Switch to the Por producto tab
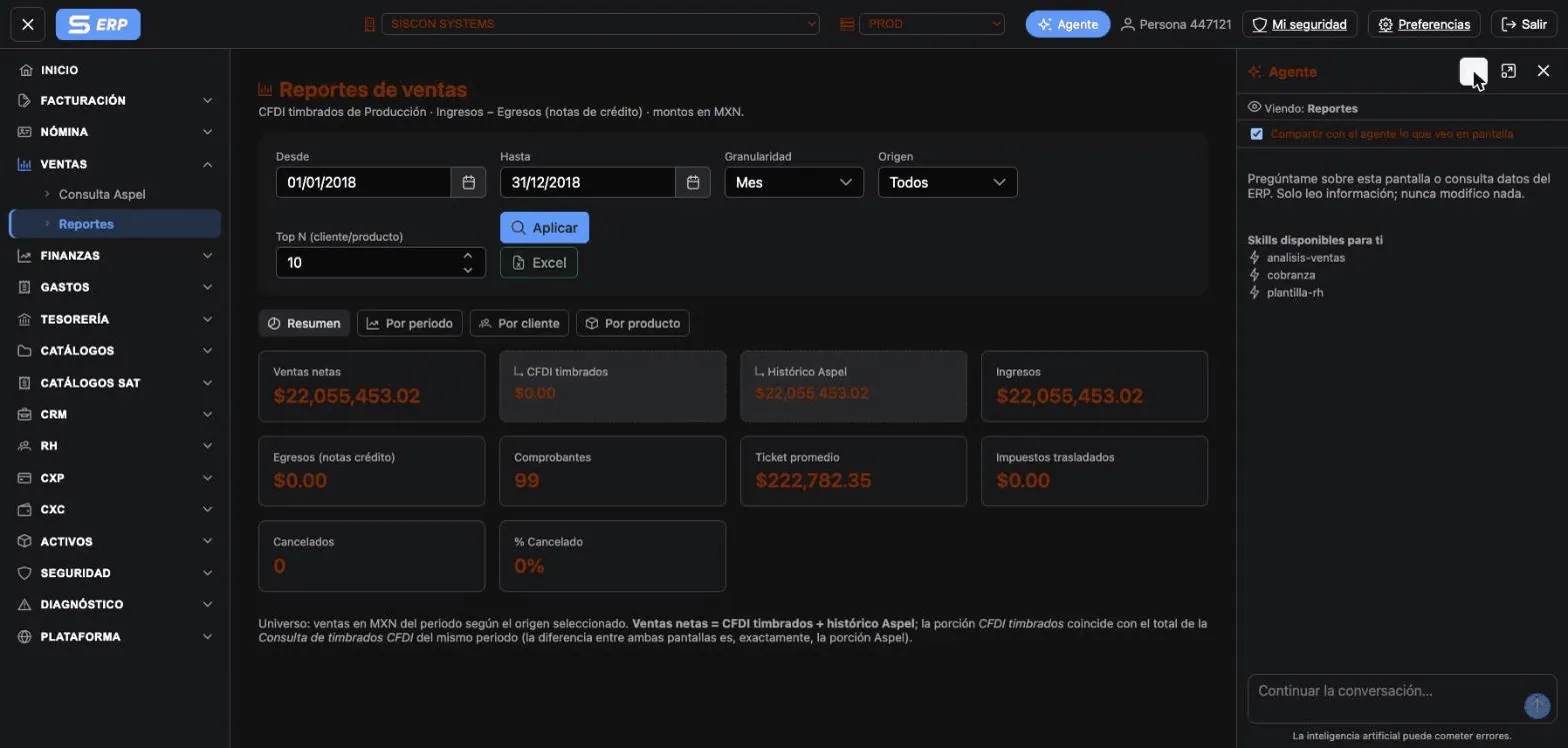Image resolution: width=1568 pixels, height=748 pixels. tap(633, 323)
